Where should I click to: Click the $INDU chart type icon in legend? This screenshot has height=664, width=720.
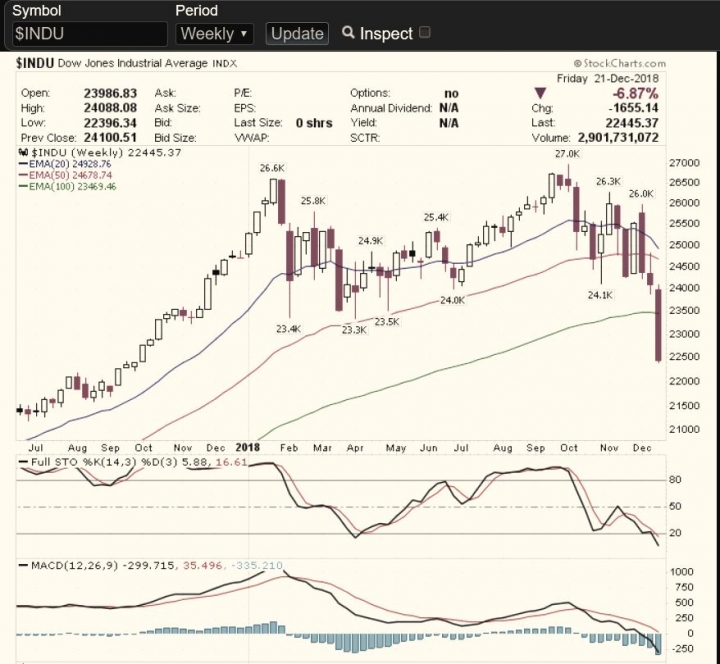[x=22, y=152]
